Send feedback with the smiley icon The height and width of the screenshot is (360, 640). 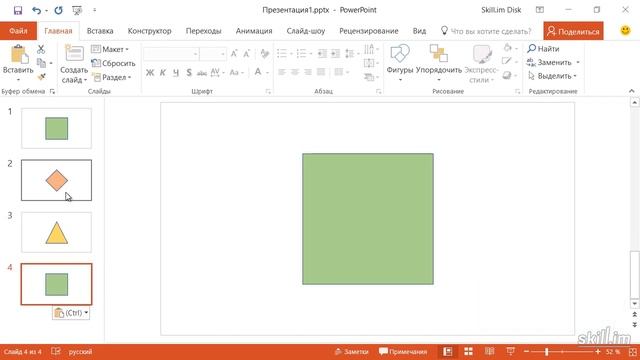[x=625, y=31]
